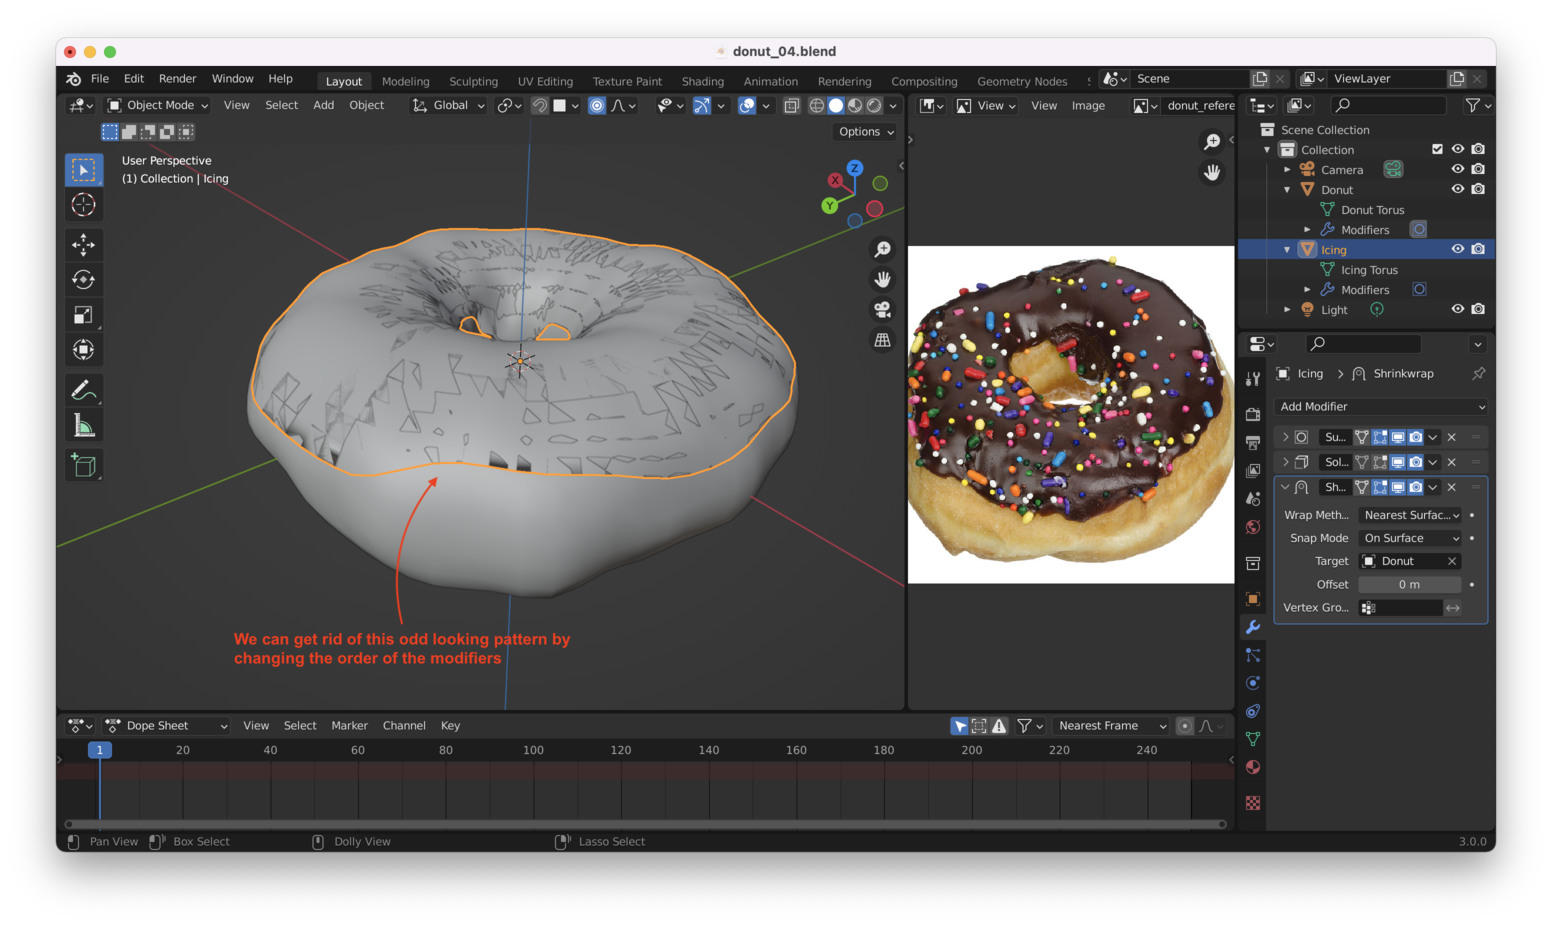Clear the Donut target with the X button
Image resolution: width=1552 pixels, height=926 pixels.
(1452, 561)
